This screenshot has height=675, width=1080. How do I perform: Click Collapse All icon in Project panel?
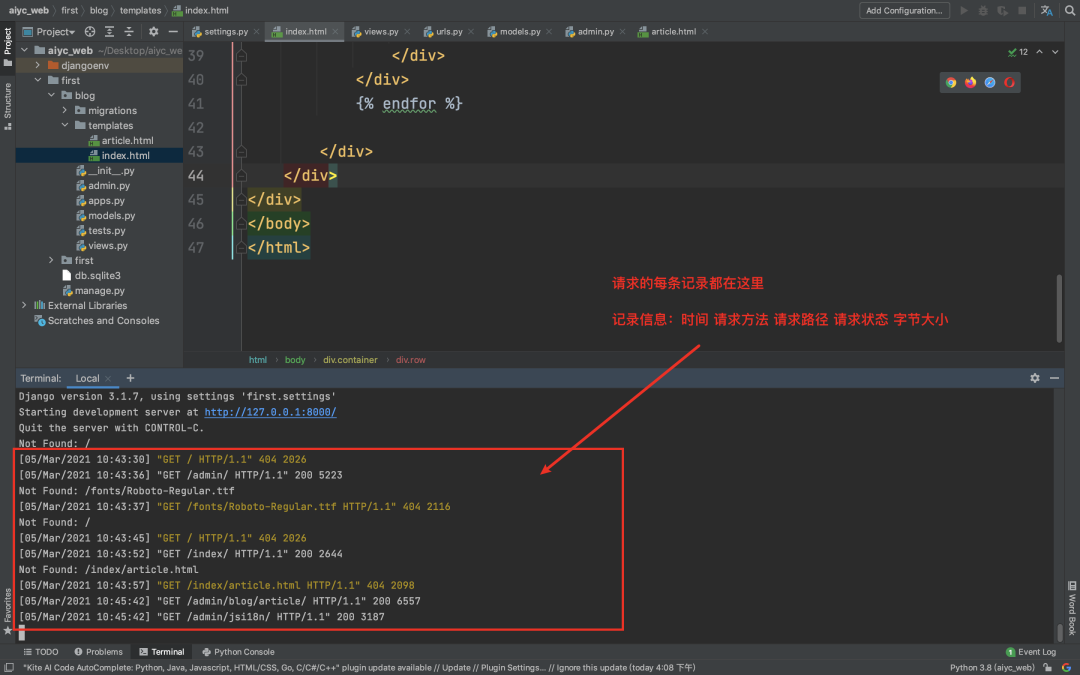click(129, 32)
